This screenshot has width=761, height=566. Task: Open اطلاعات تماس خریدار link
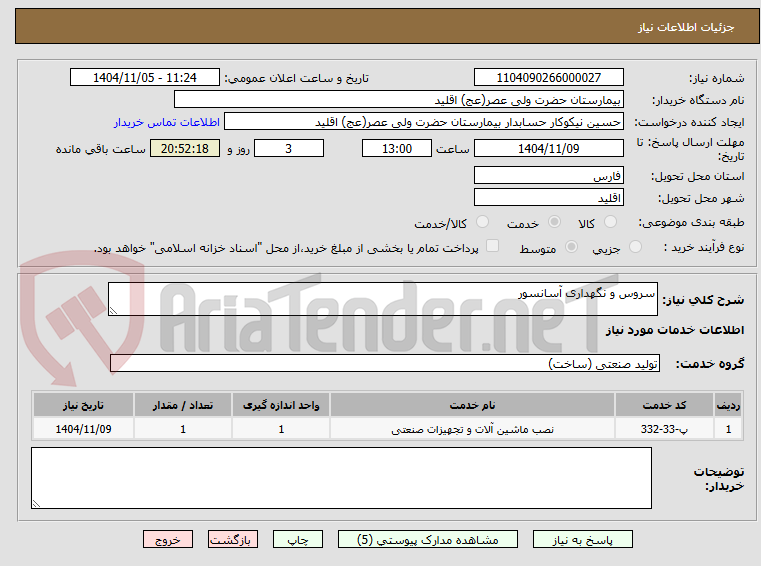click(x=166, y=122)
